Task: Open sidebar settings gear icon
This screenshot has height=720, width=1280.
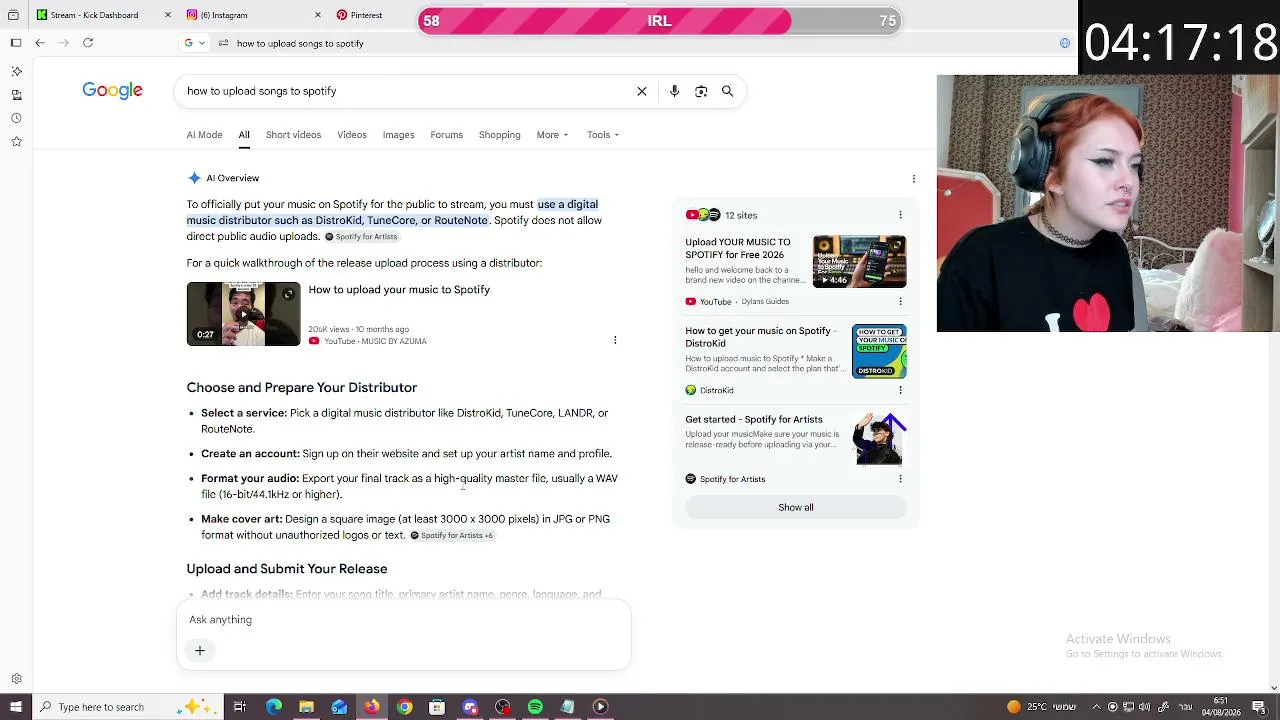Action: pyautogui.click(x=16, y=679)
